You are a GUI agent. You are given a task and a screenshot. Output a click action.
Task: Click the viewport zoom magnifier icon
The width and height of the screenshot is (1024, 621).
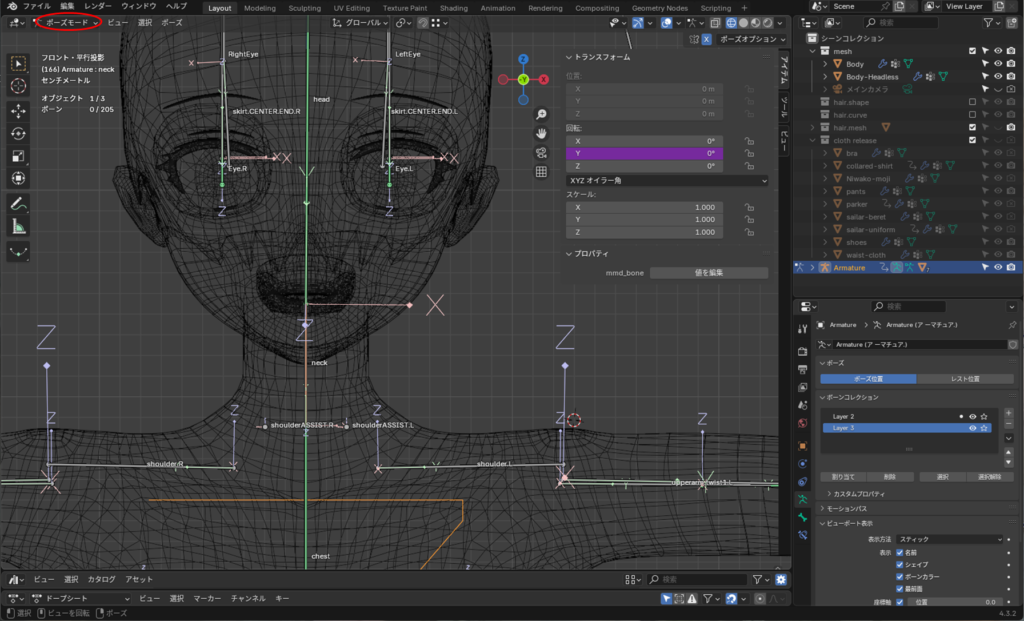pyautogui.click(x=541, y=114)
